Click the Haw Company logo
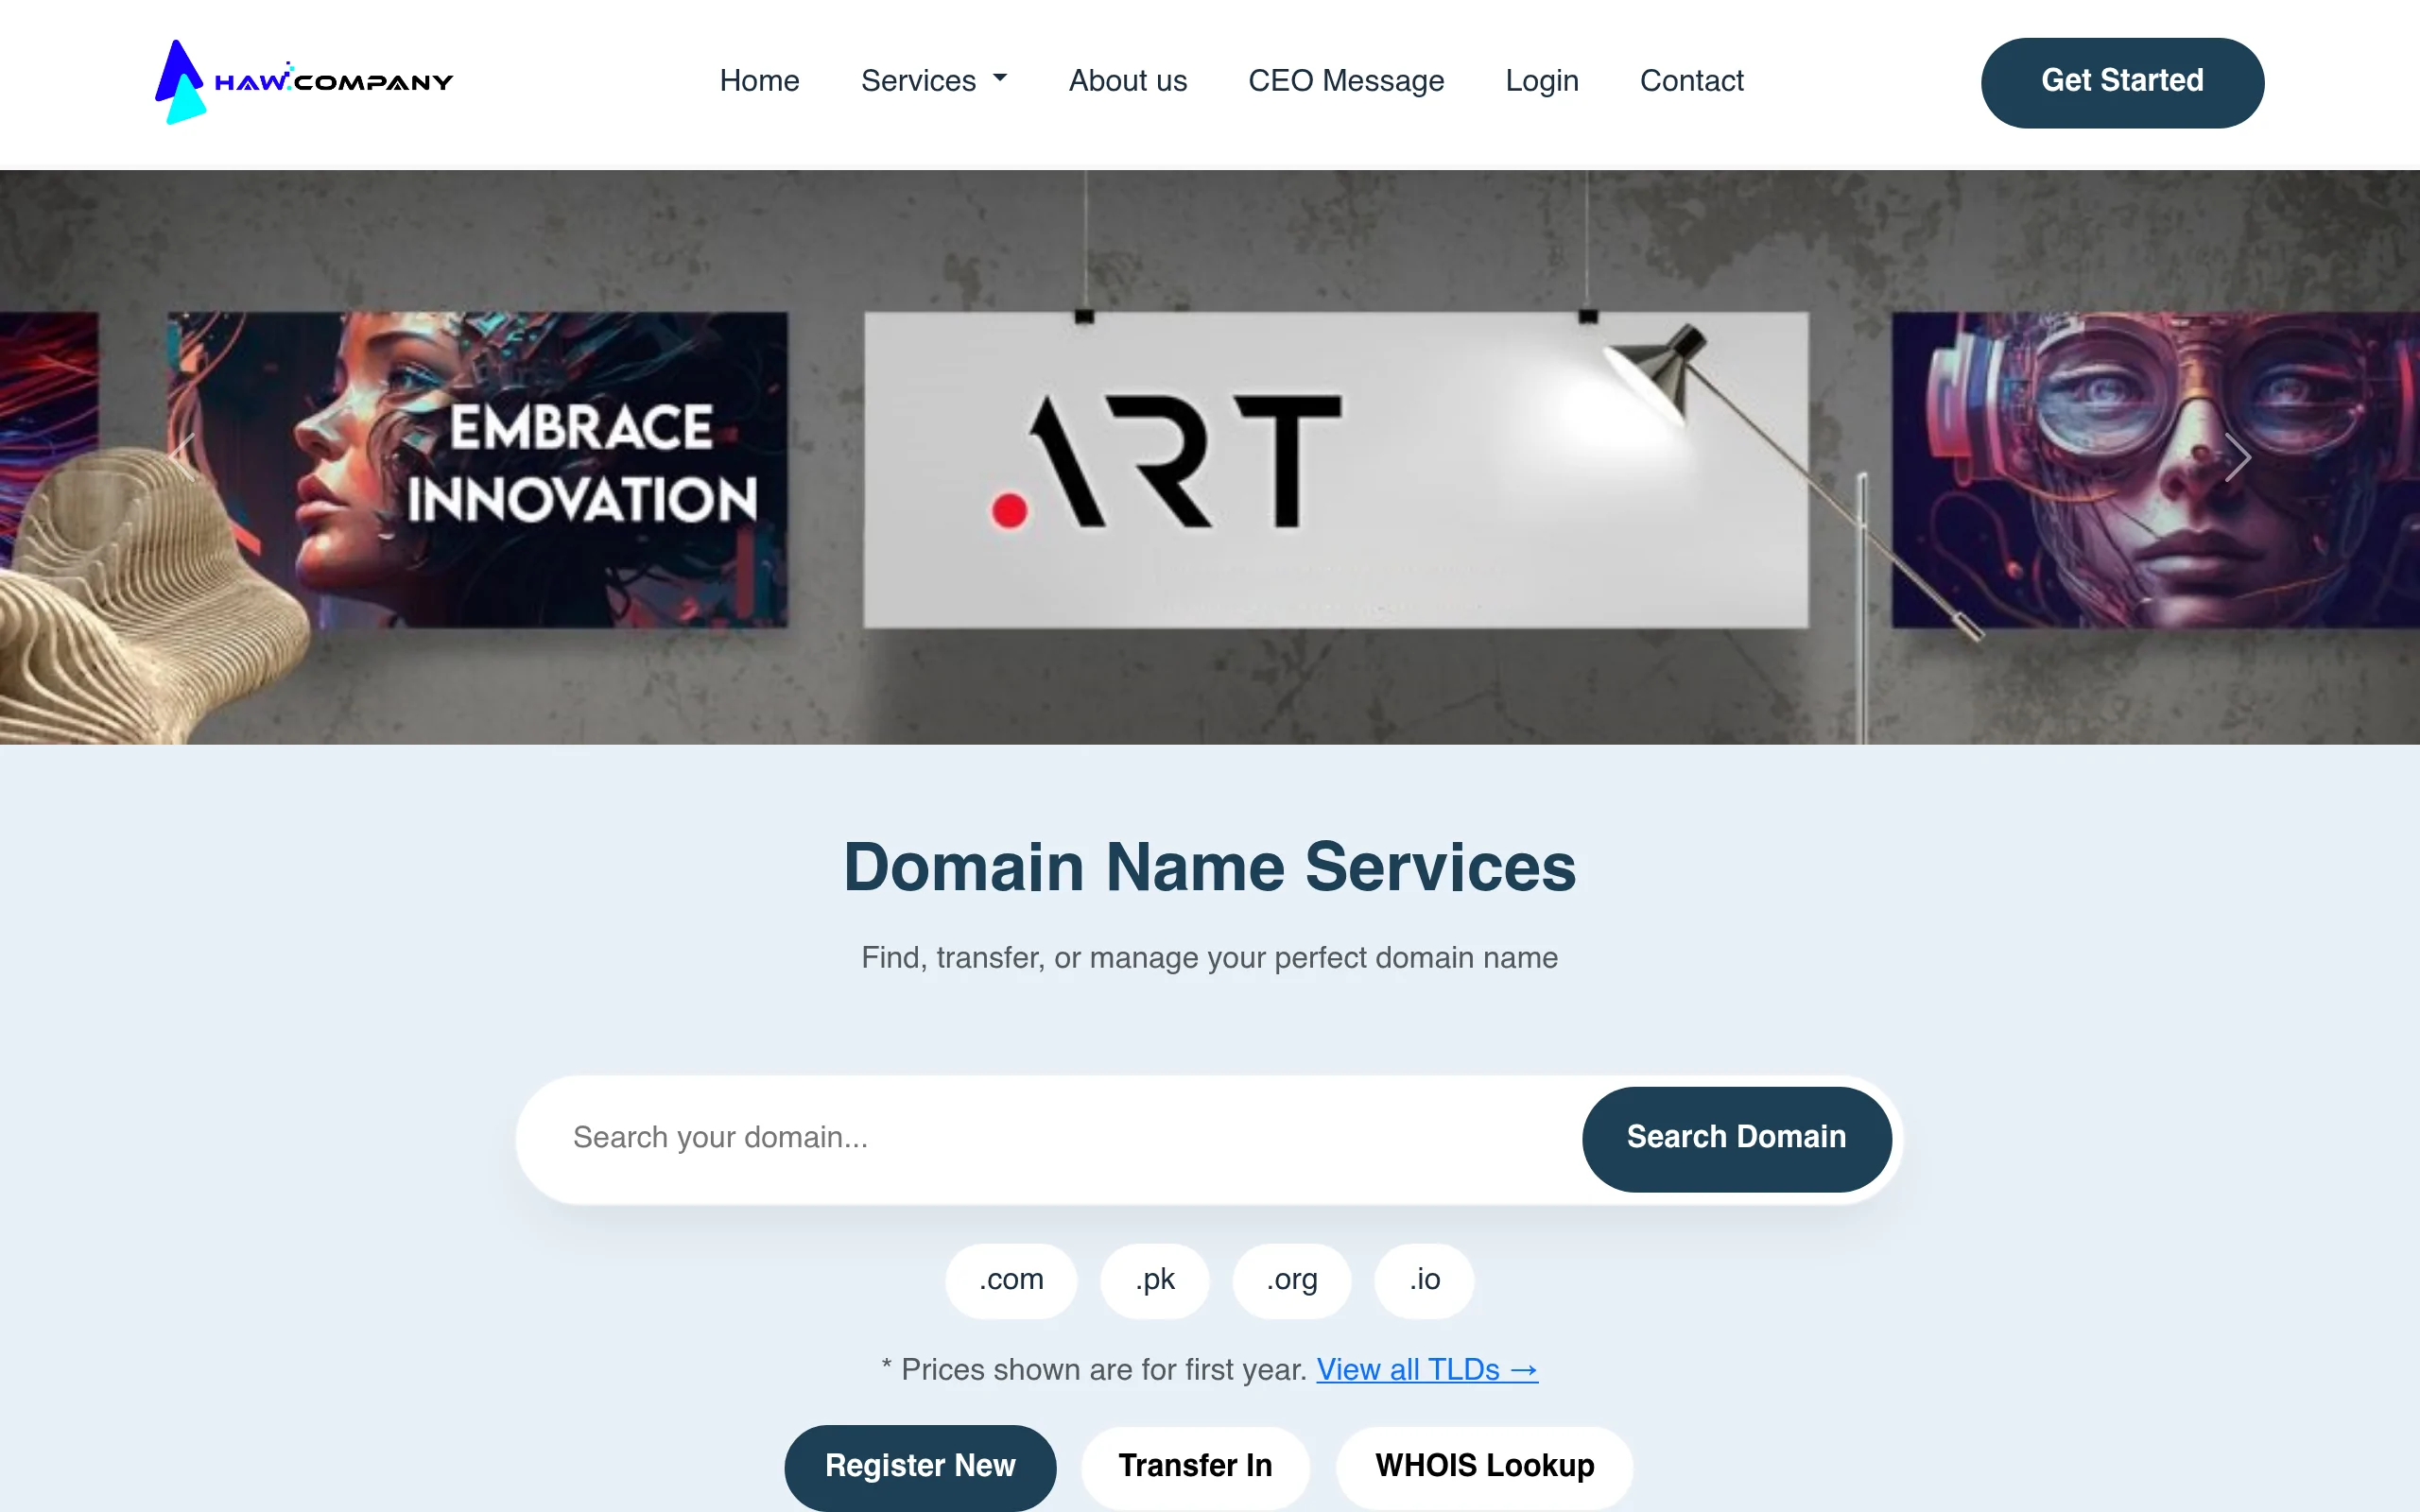2420x1512 pixels. tap(304, 82)
